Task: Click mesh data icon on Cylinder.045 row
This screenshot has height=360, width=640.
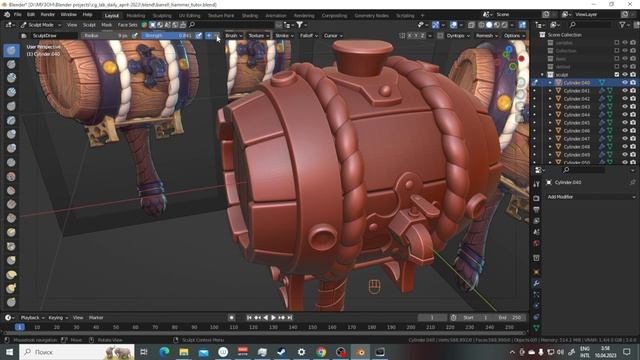Action: coord(610,123)
